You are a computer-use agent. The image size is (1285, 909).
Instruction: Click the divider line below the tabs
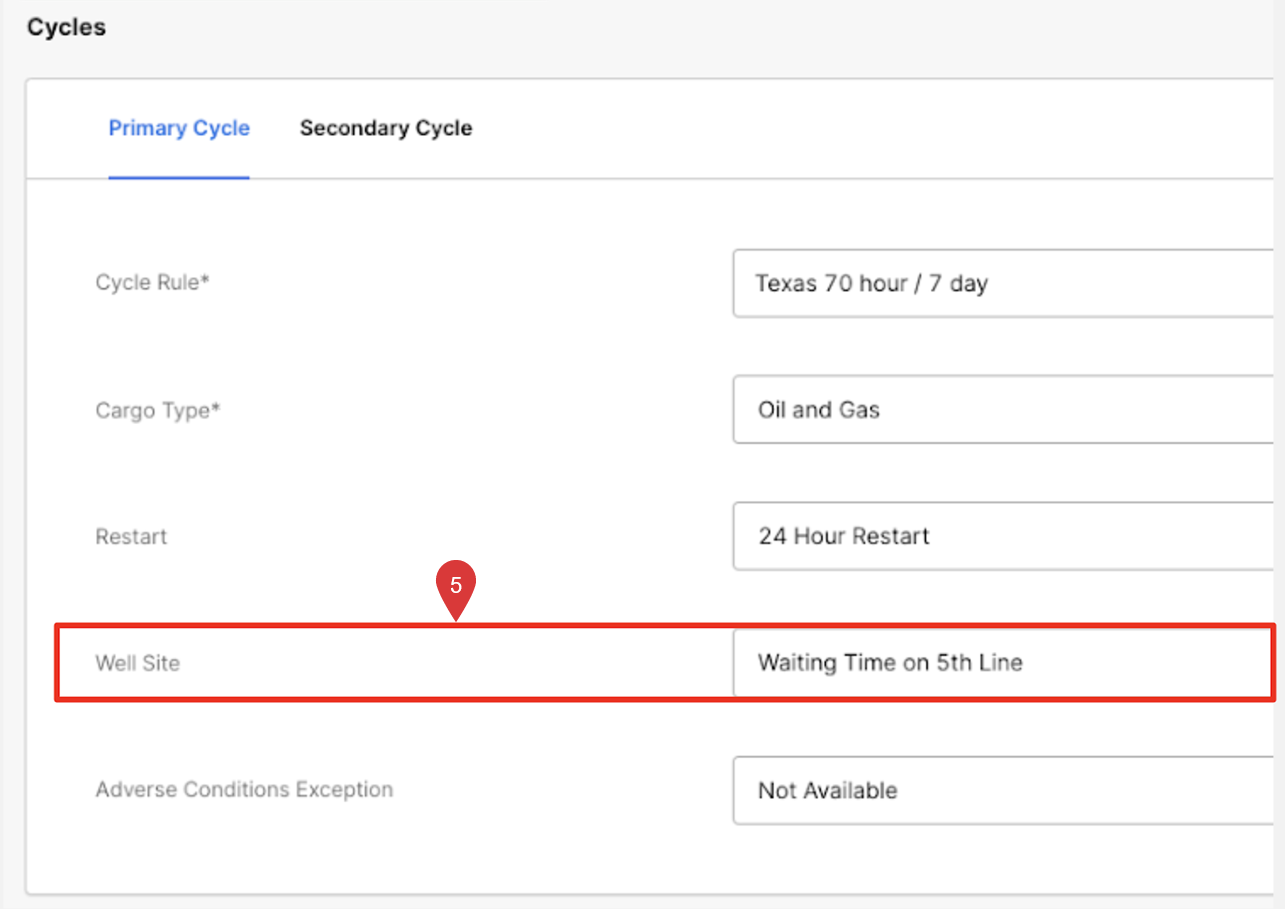click(700, 178)
